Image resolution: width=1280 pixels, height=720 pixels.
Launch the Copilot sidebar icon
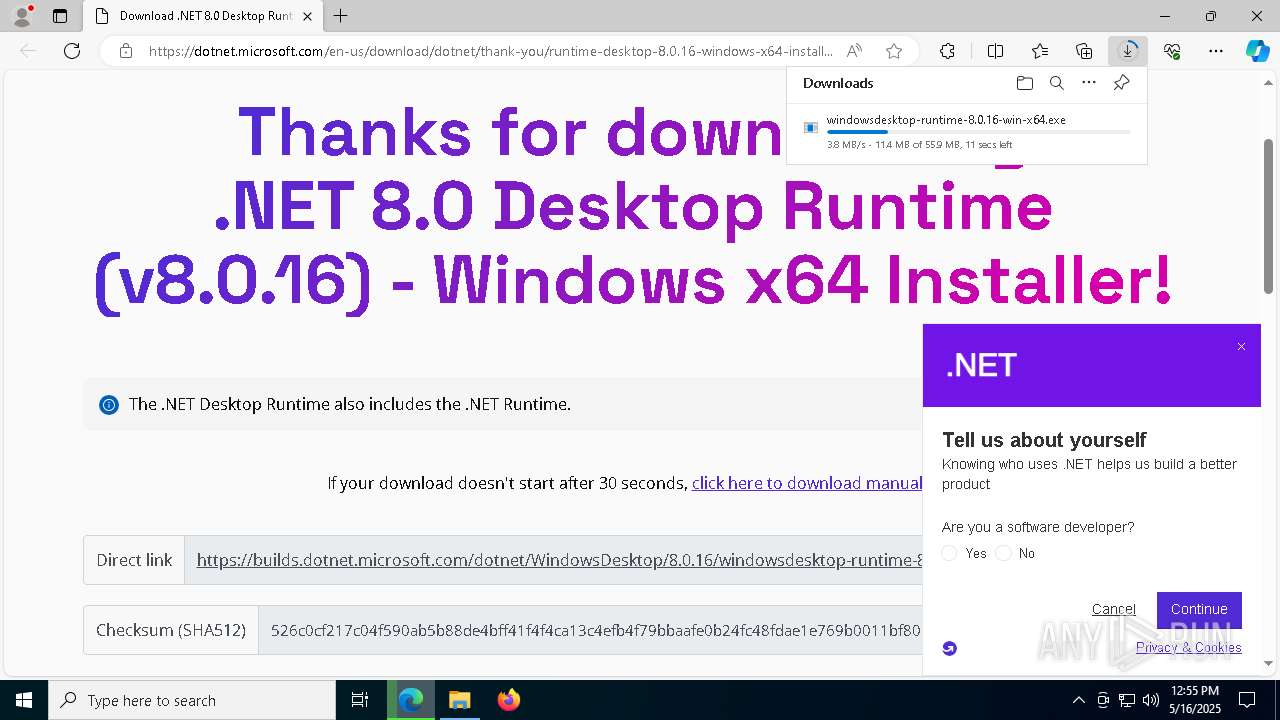(x=1257, y=51)
